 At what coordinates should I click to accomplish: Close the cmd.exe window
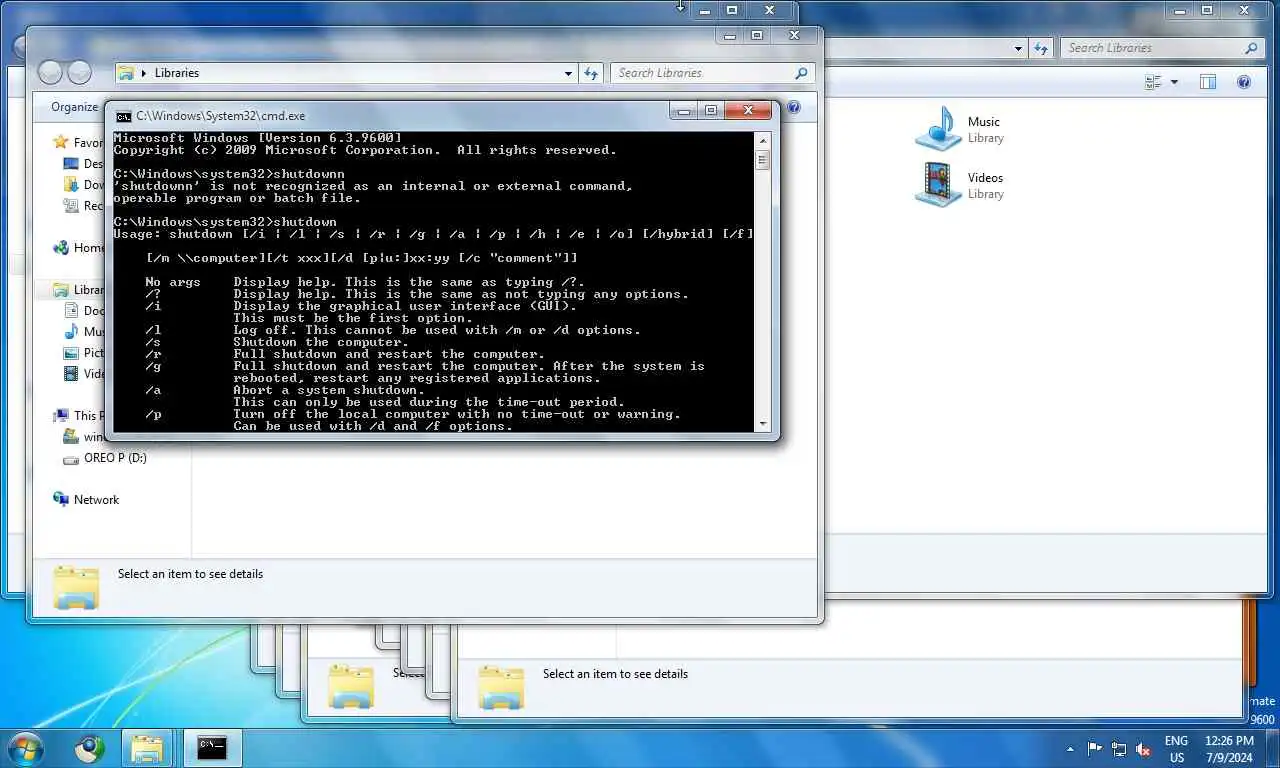click(x=748, y=111)
